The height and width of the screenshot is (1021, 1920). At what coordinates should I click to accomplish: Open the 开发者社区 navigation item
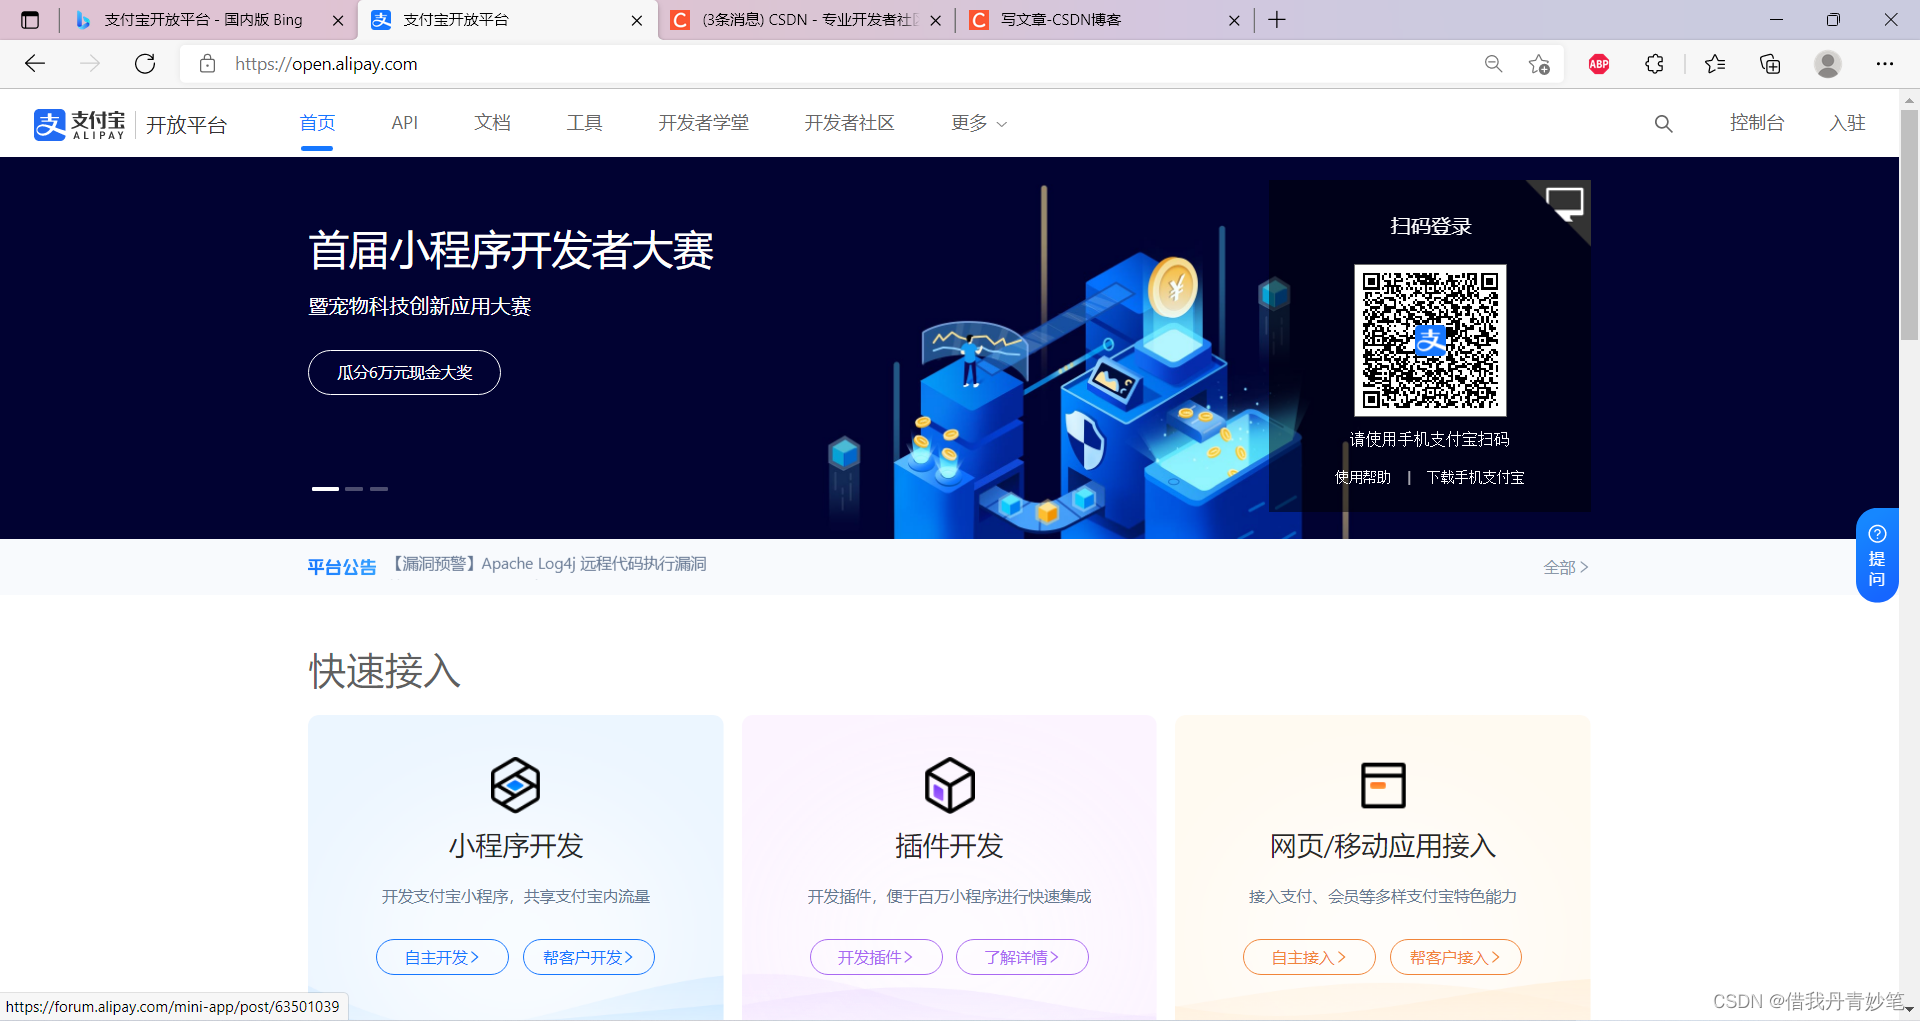coord(849,123)
